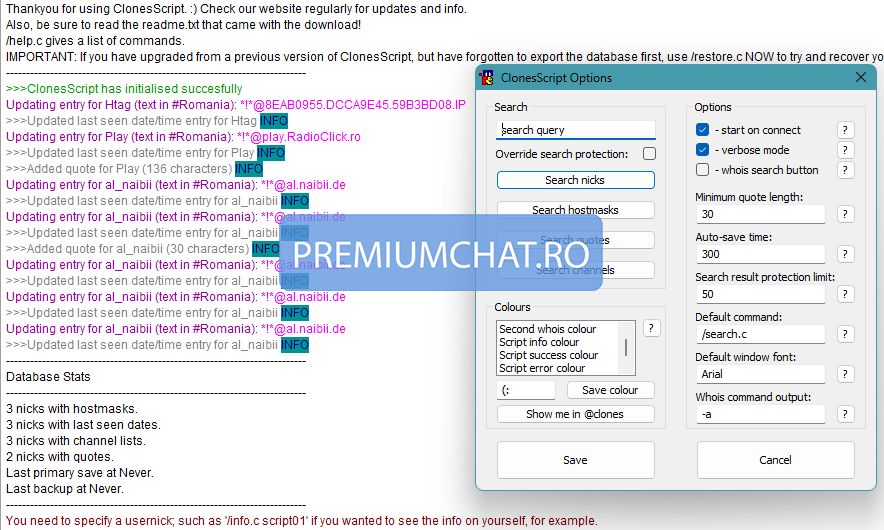The width and height of the screenshot is (884, 530).
Task: Edit the Search result protection limit field
Action: (761, 294)
